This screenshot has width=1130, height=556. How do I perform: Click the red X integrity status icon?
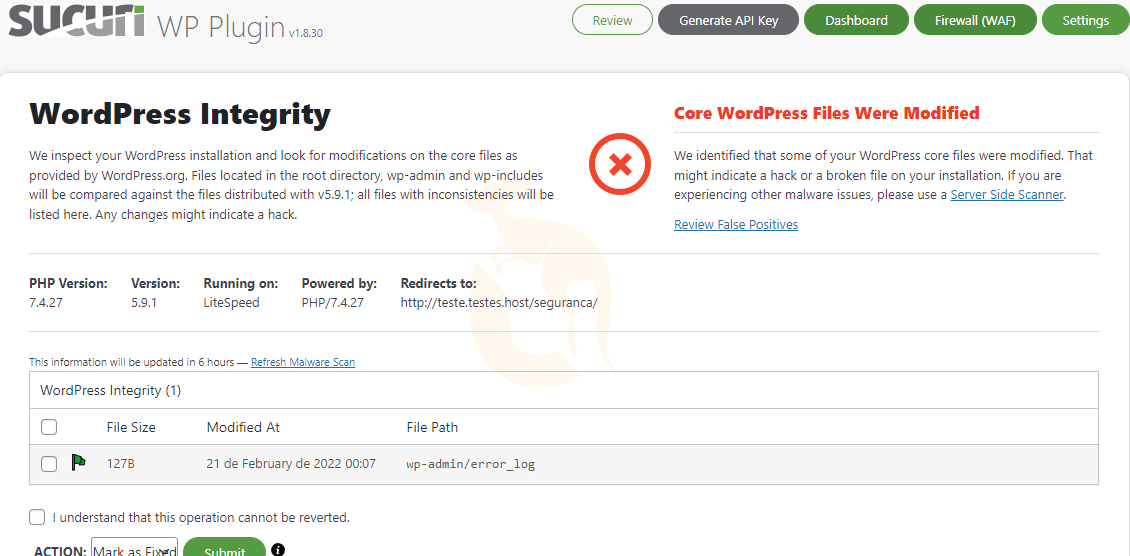[x=620, y=165]
